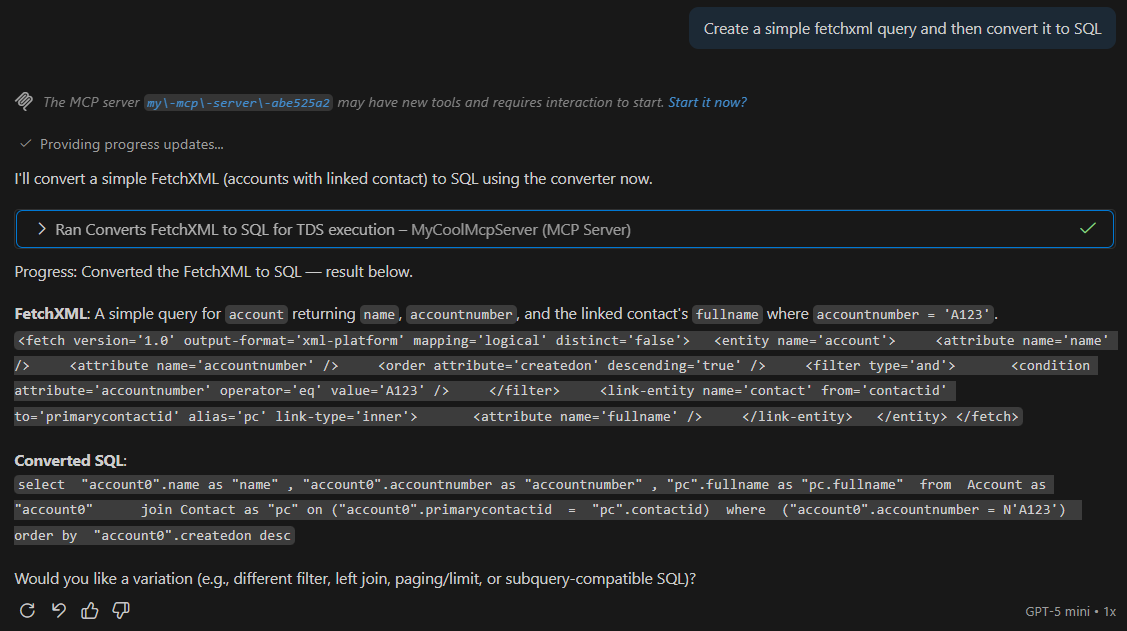Expand the Ran Converts FetchXML tool call chevron
This screenshot has width=1127, height=631.
(x=42, y=229)
